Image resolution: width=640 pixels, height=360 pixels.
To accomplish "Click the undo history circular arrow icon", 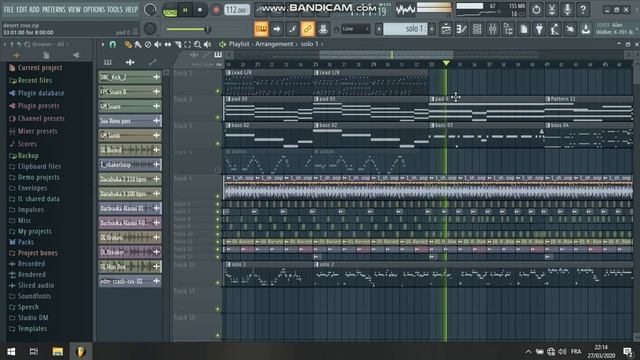I will [x=536, y=9].
